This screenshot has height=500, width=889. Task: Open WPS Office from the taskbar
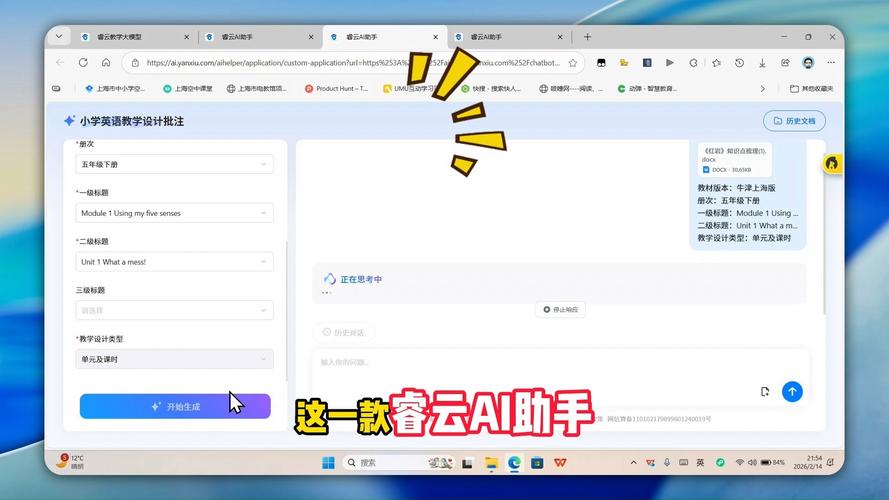click(559, 463)
